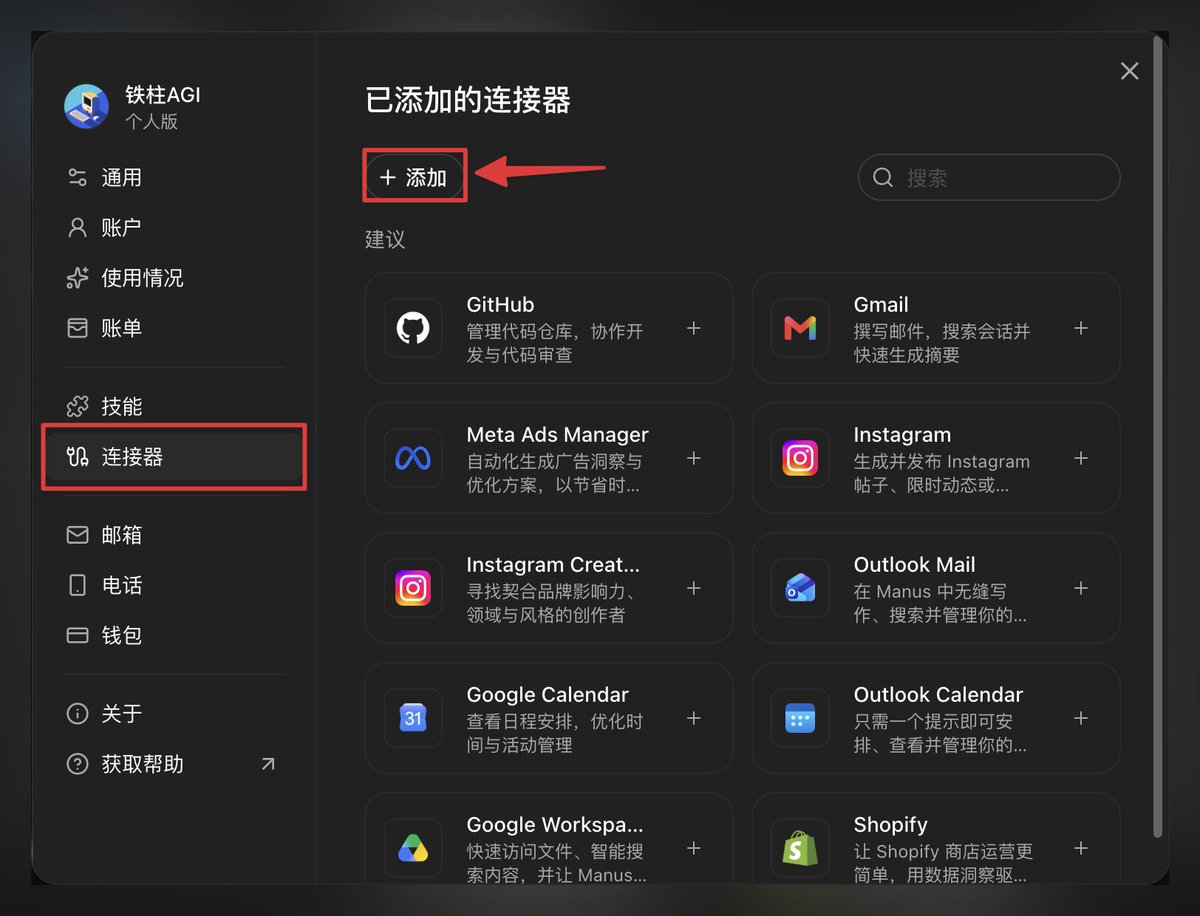The height and width of the screenshot is (916, 1200).
Task: Click the Shopify card title
Action: coord(891,825)
